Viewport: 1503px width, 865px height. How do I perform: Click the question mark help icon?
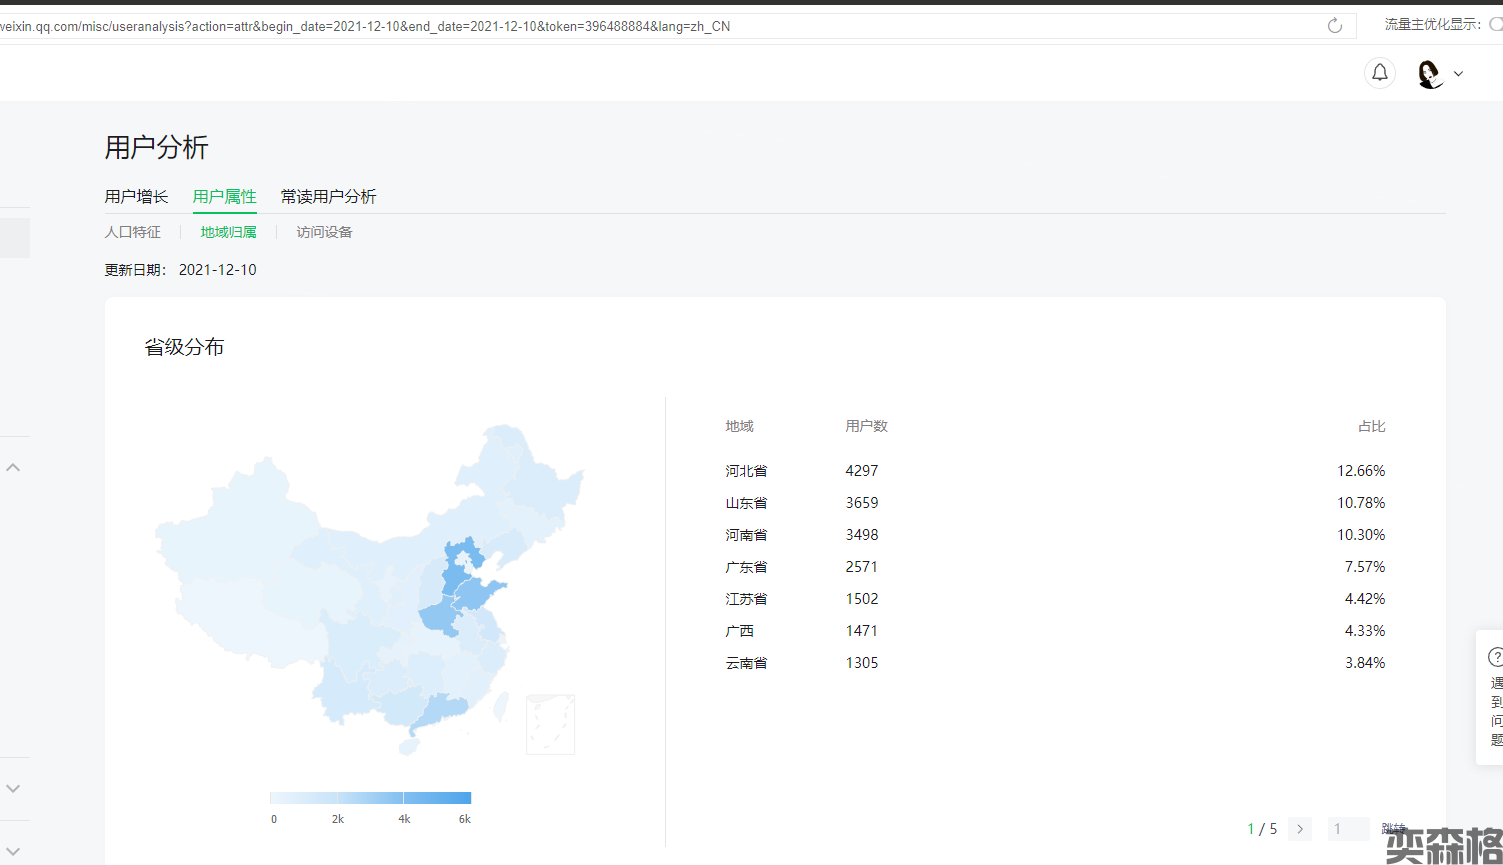(1495, 657)
